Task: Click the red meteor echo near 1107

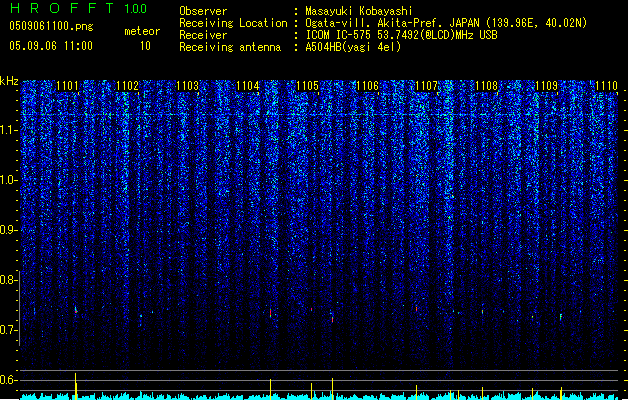Action: [416, 309]
